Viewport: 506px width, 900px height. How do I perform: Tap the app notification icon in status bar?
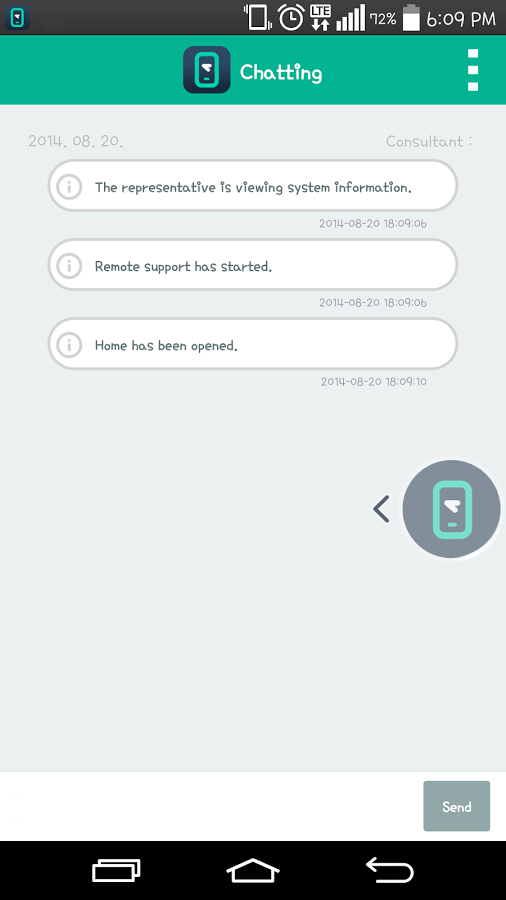[x=17, y=18]
